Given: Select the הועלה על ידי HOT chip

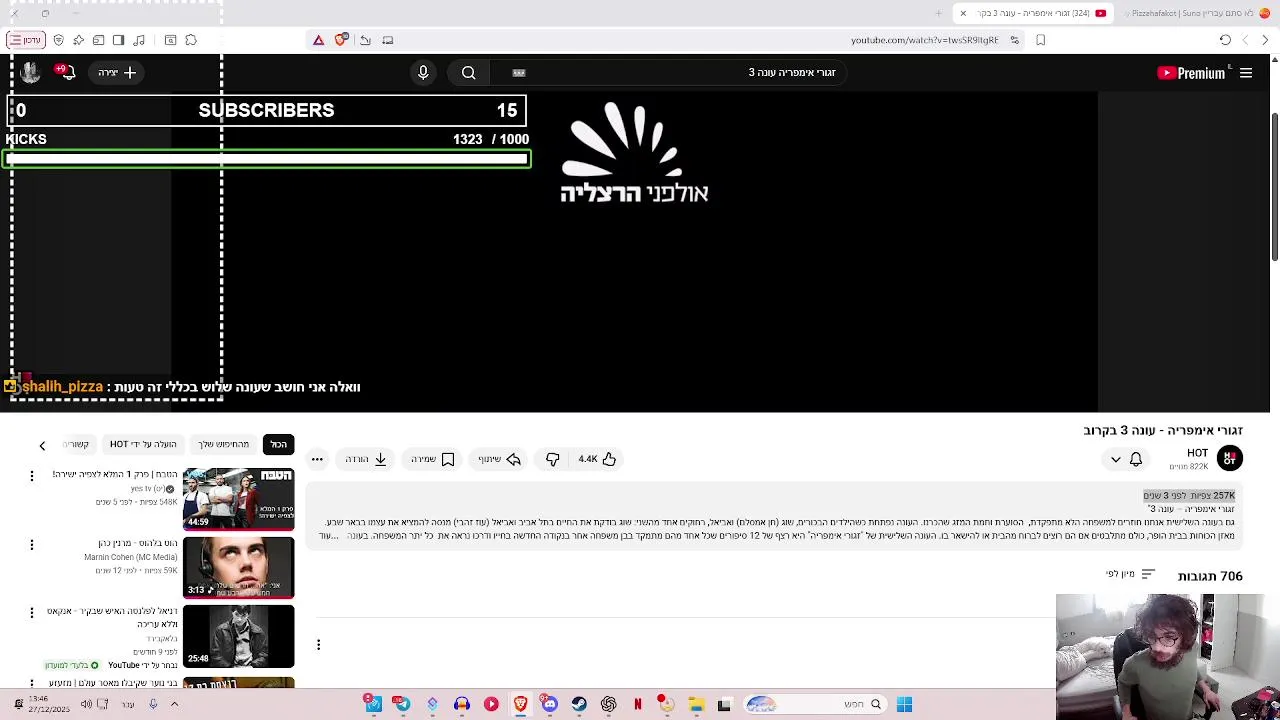Looking at the screenshot, I should (143, 444).
